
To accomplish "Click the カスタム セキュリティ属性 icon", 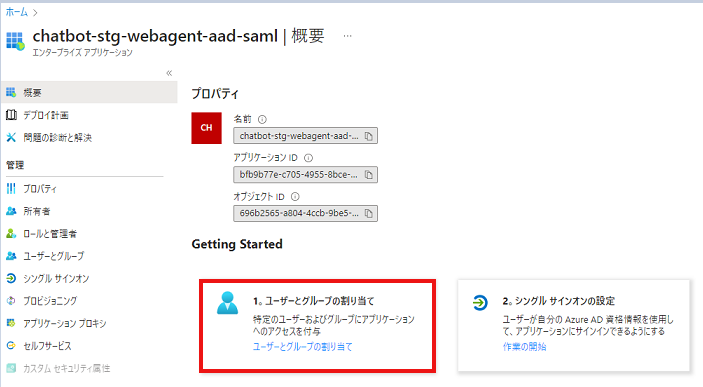I will tap(11, 368).
